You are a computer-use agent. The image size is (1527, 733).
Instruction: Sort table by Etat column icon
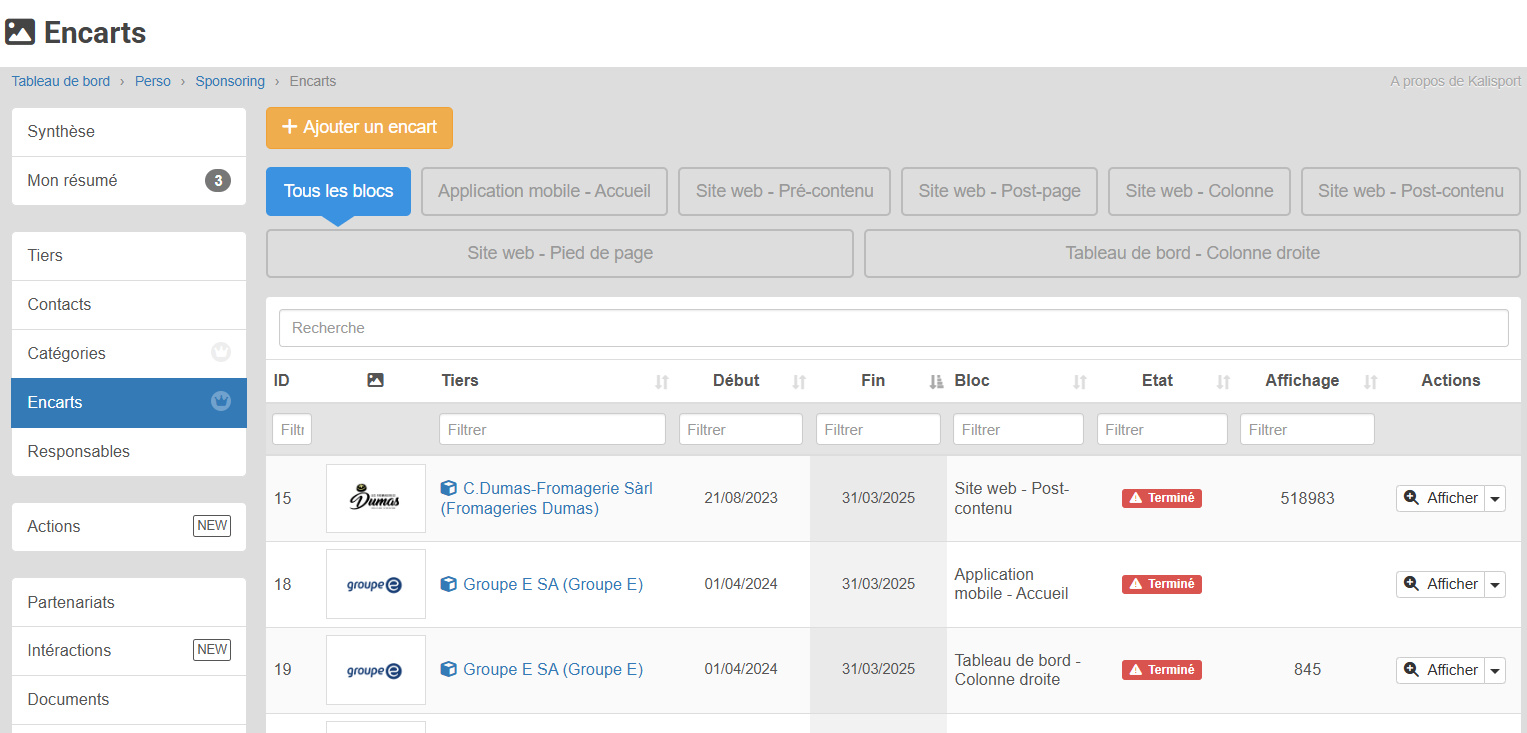pyautogui.click(x=1223, y=381)
